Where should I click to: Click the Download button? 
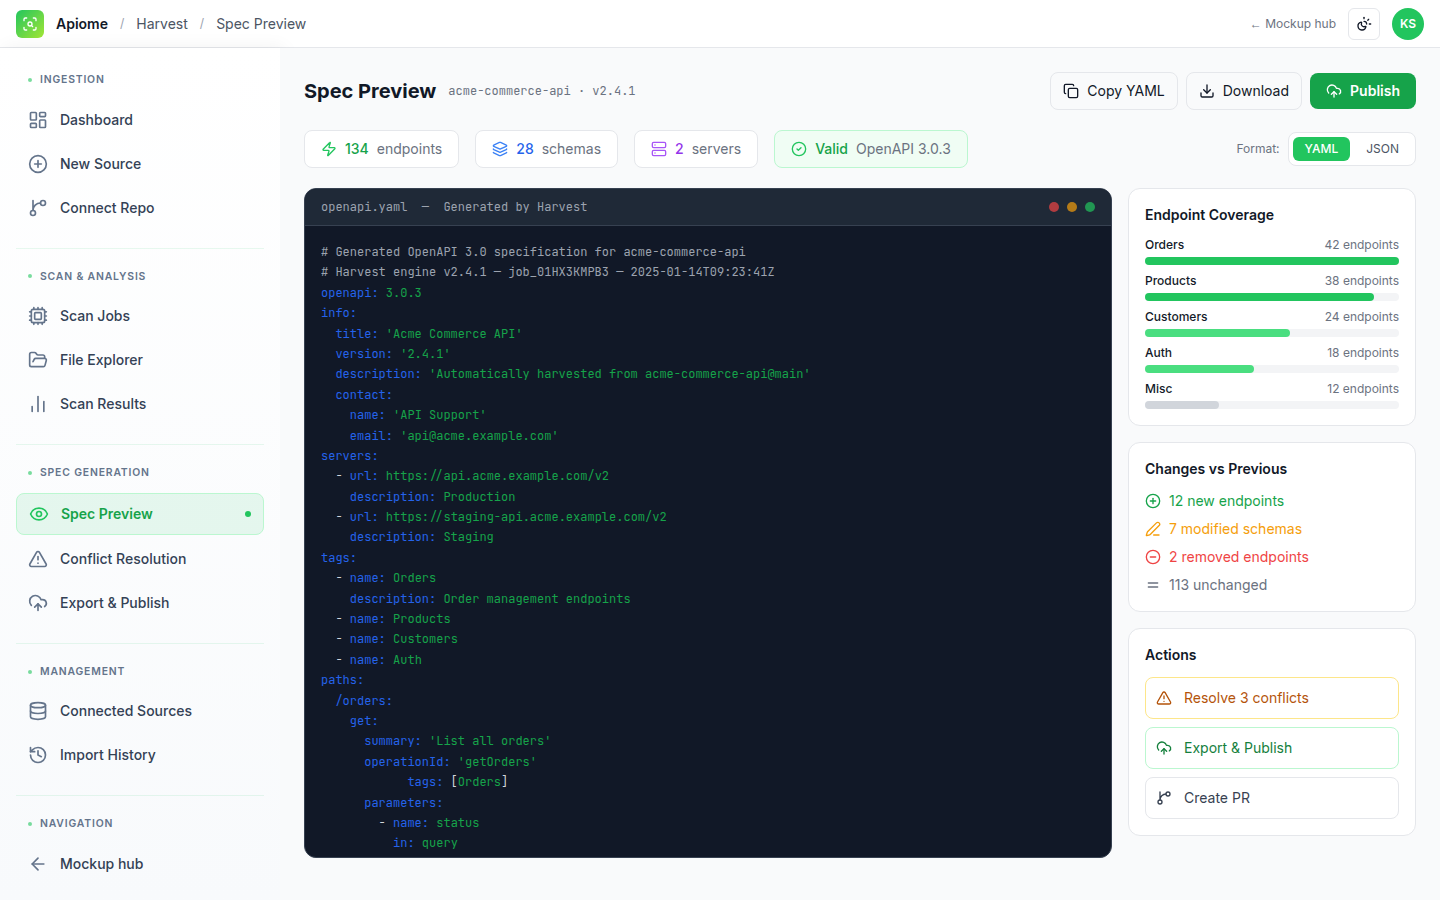click(1244, 91)
